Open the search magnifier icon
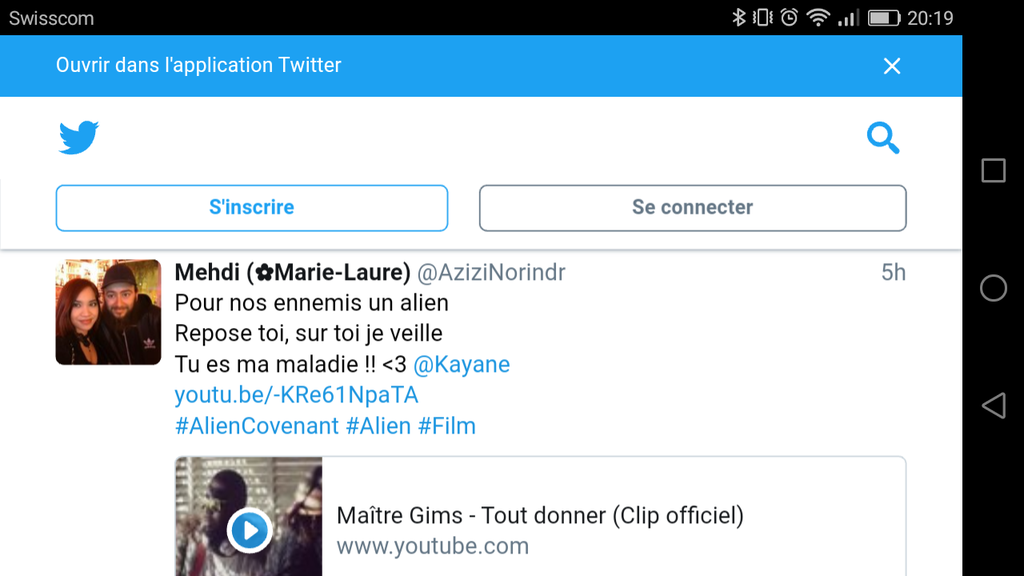This screenshot has height=576, width=1024. click(x=882, y=138)
